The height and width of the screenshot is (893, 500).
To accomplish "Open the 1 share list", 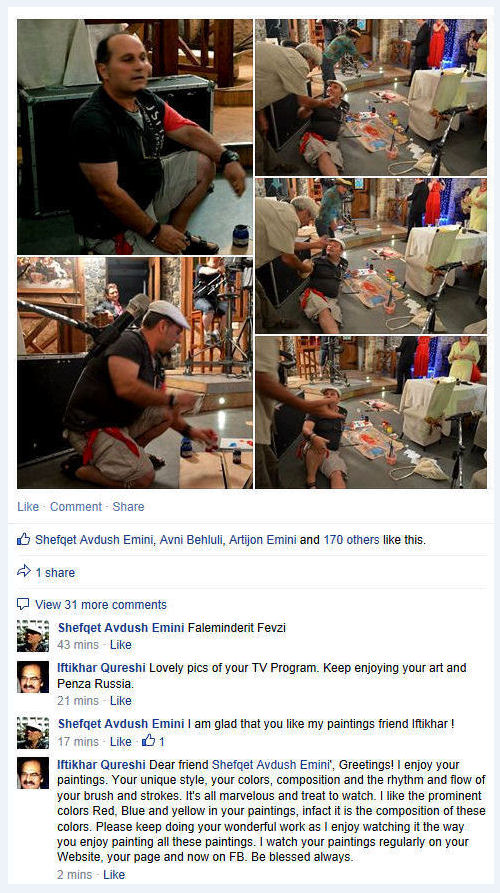I will pos(55,572).
